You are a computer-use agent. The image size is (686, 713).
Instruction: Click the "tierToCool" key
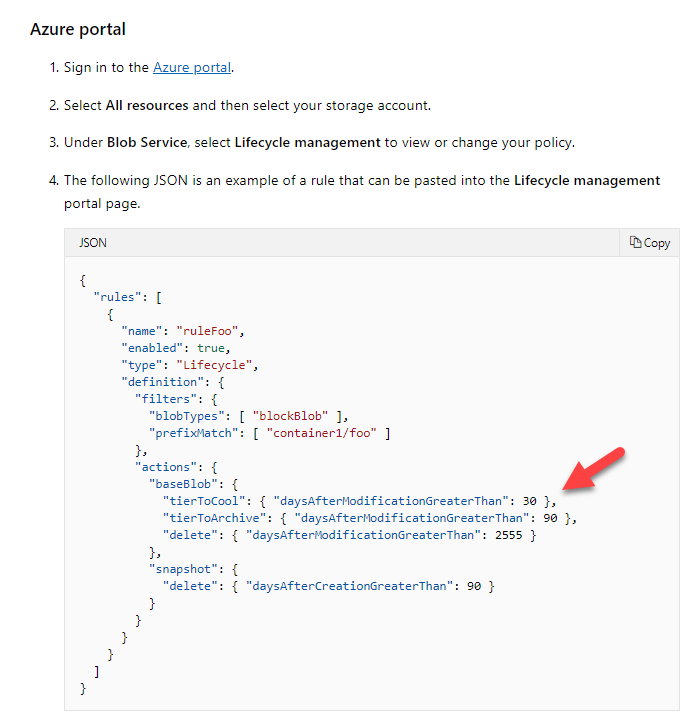[x=204, y=502]
